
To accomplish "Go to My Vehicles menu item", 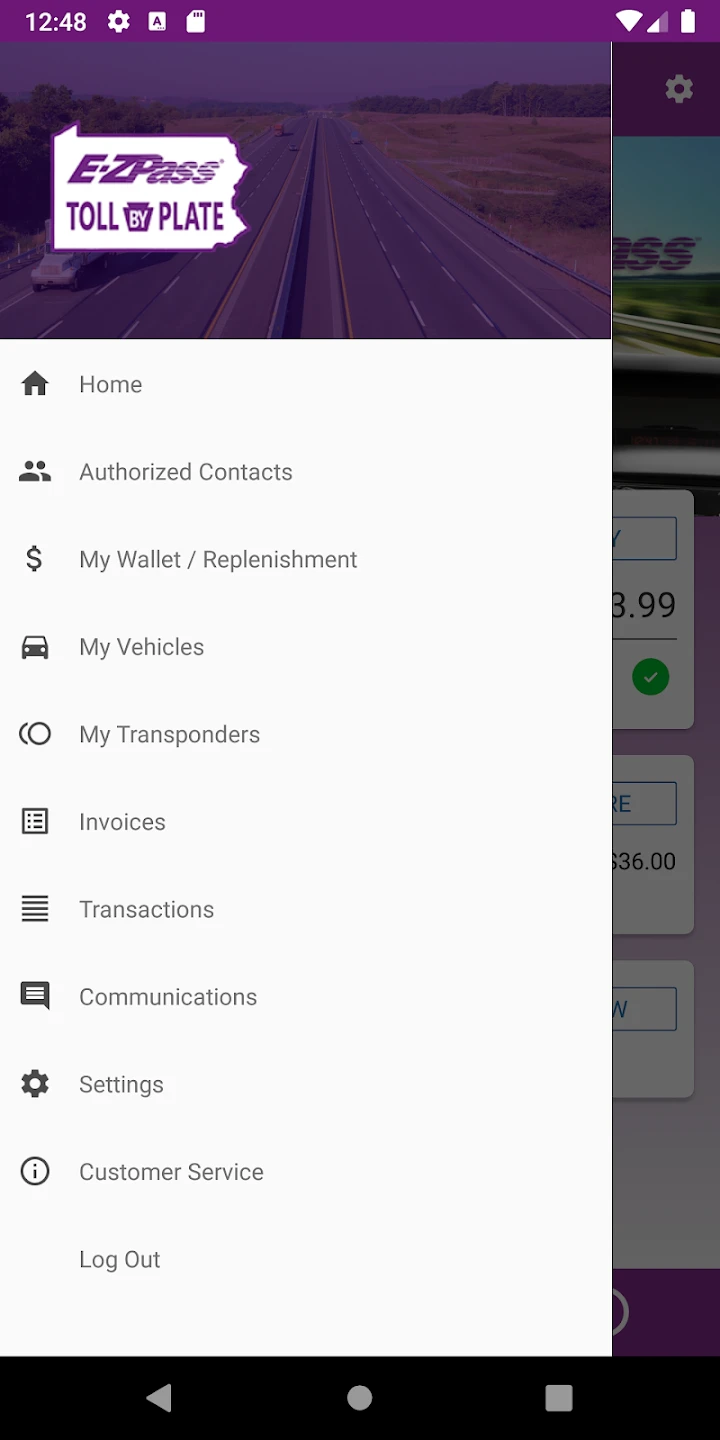I will point(141,647).
